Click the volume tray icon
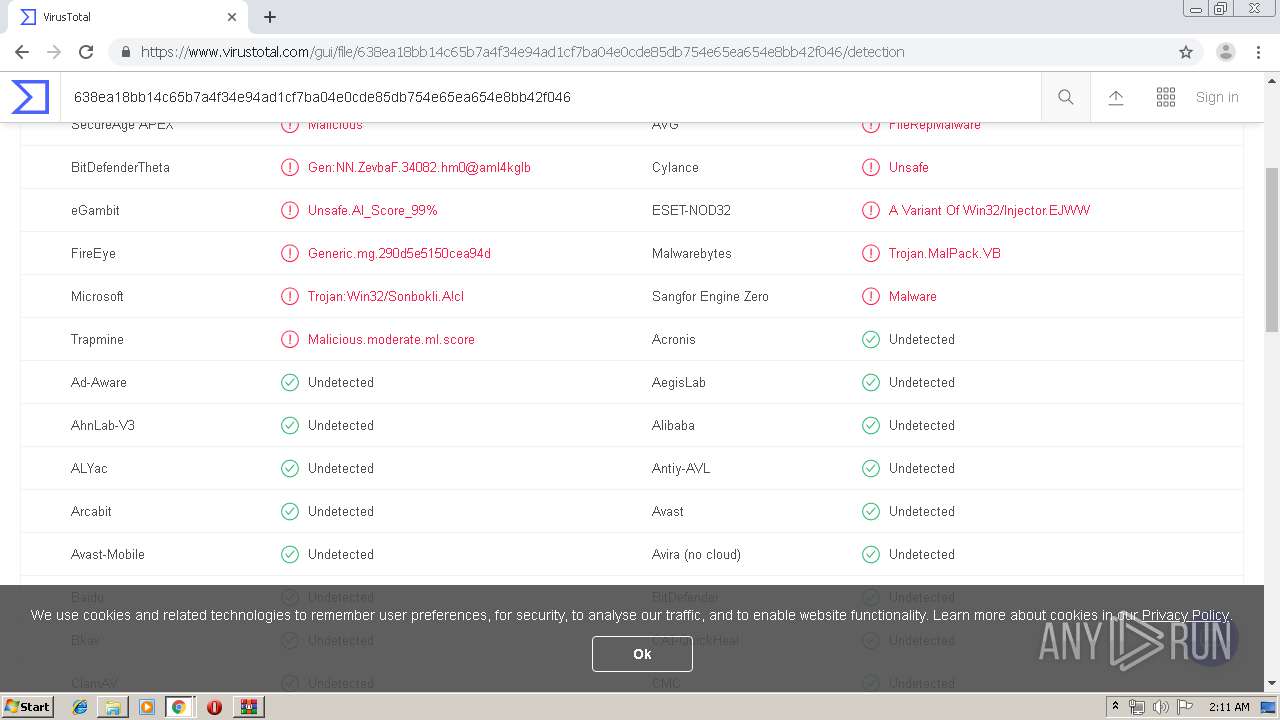 1161,707
